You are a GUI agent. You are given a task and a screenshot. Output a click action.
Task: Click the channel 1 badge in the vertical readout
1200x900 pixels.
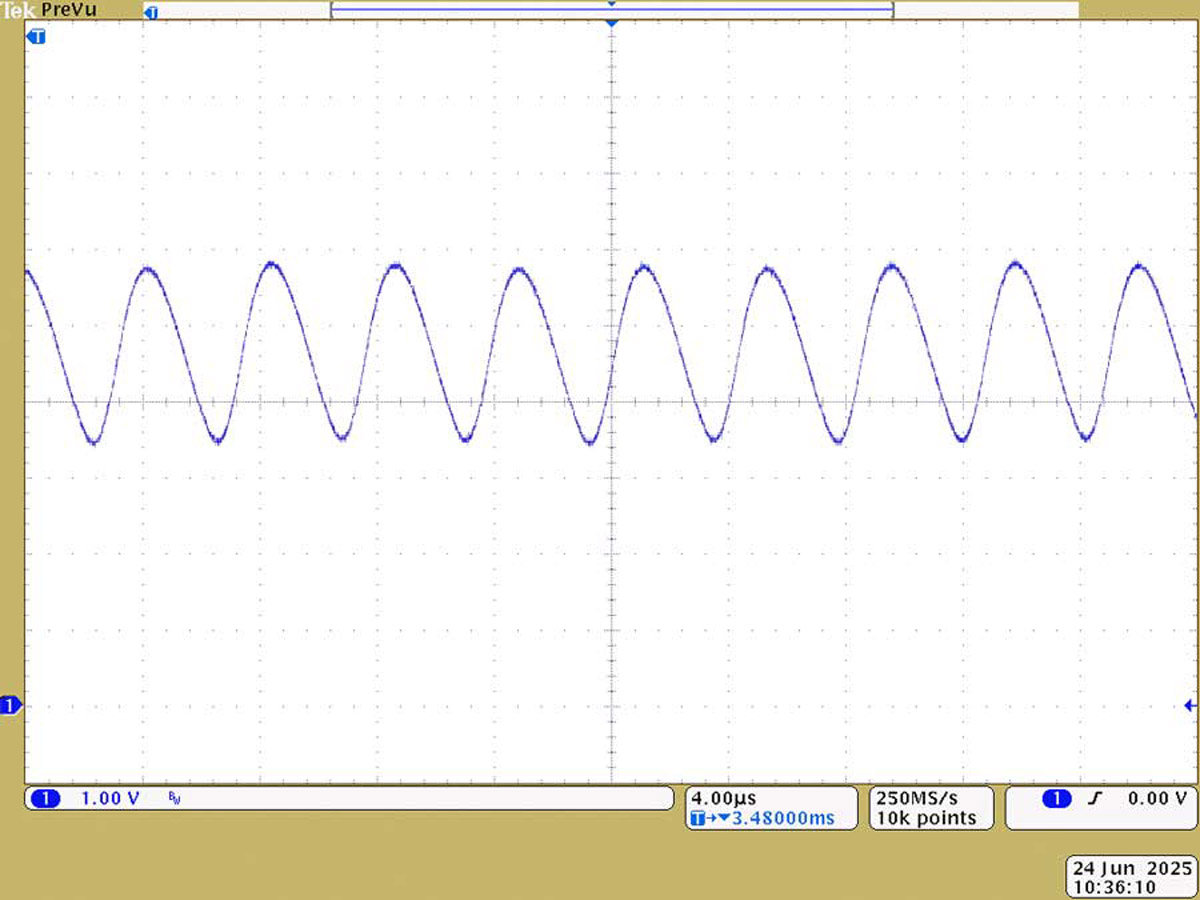pos(46,798)
